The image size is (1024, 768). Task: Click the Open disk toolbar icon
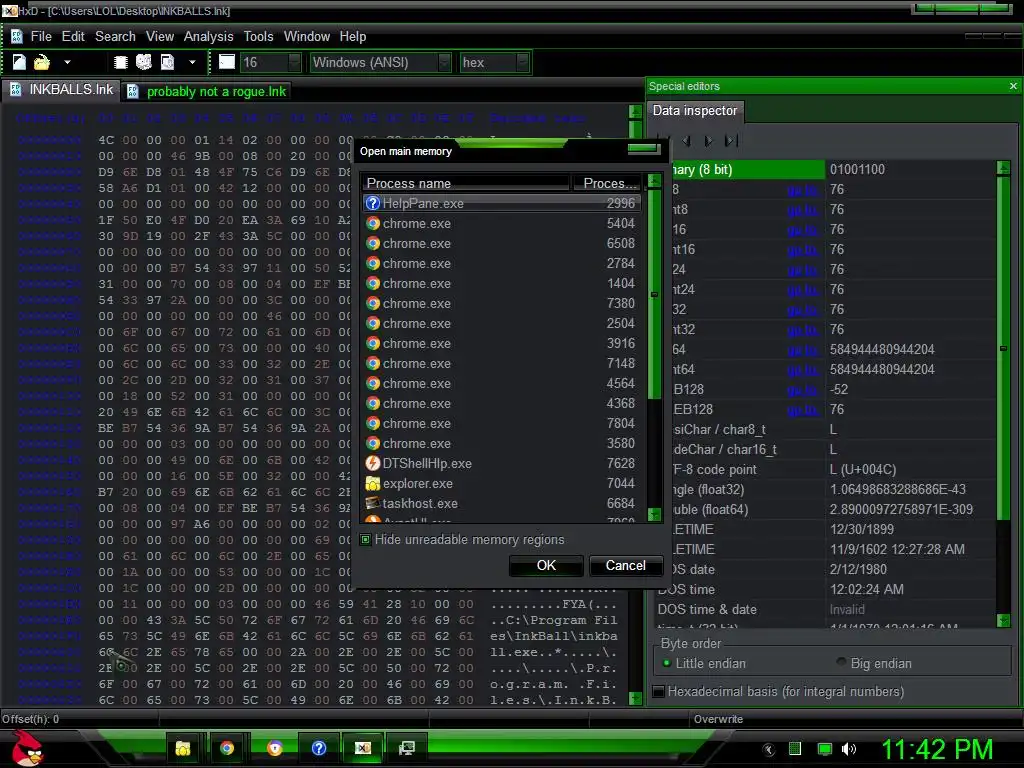pos(144,62)
